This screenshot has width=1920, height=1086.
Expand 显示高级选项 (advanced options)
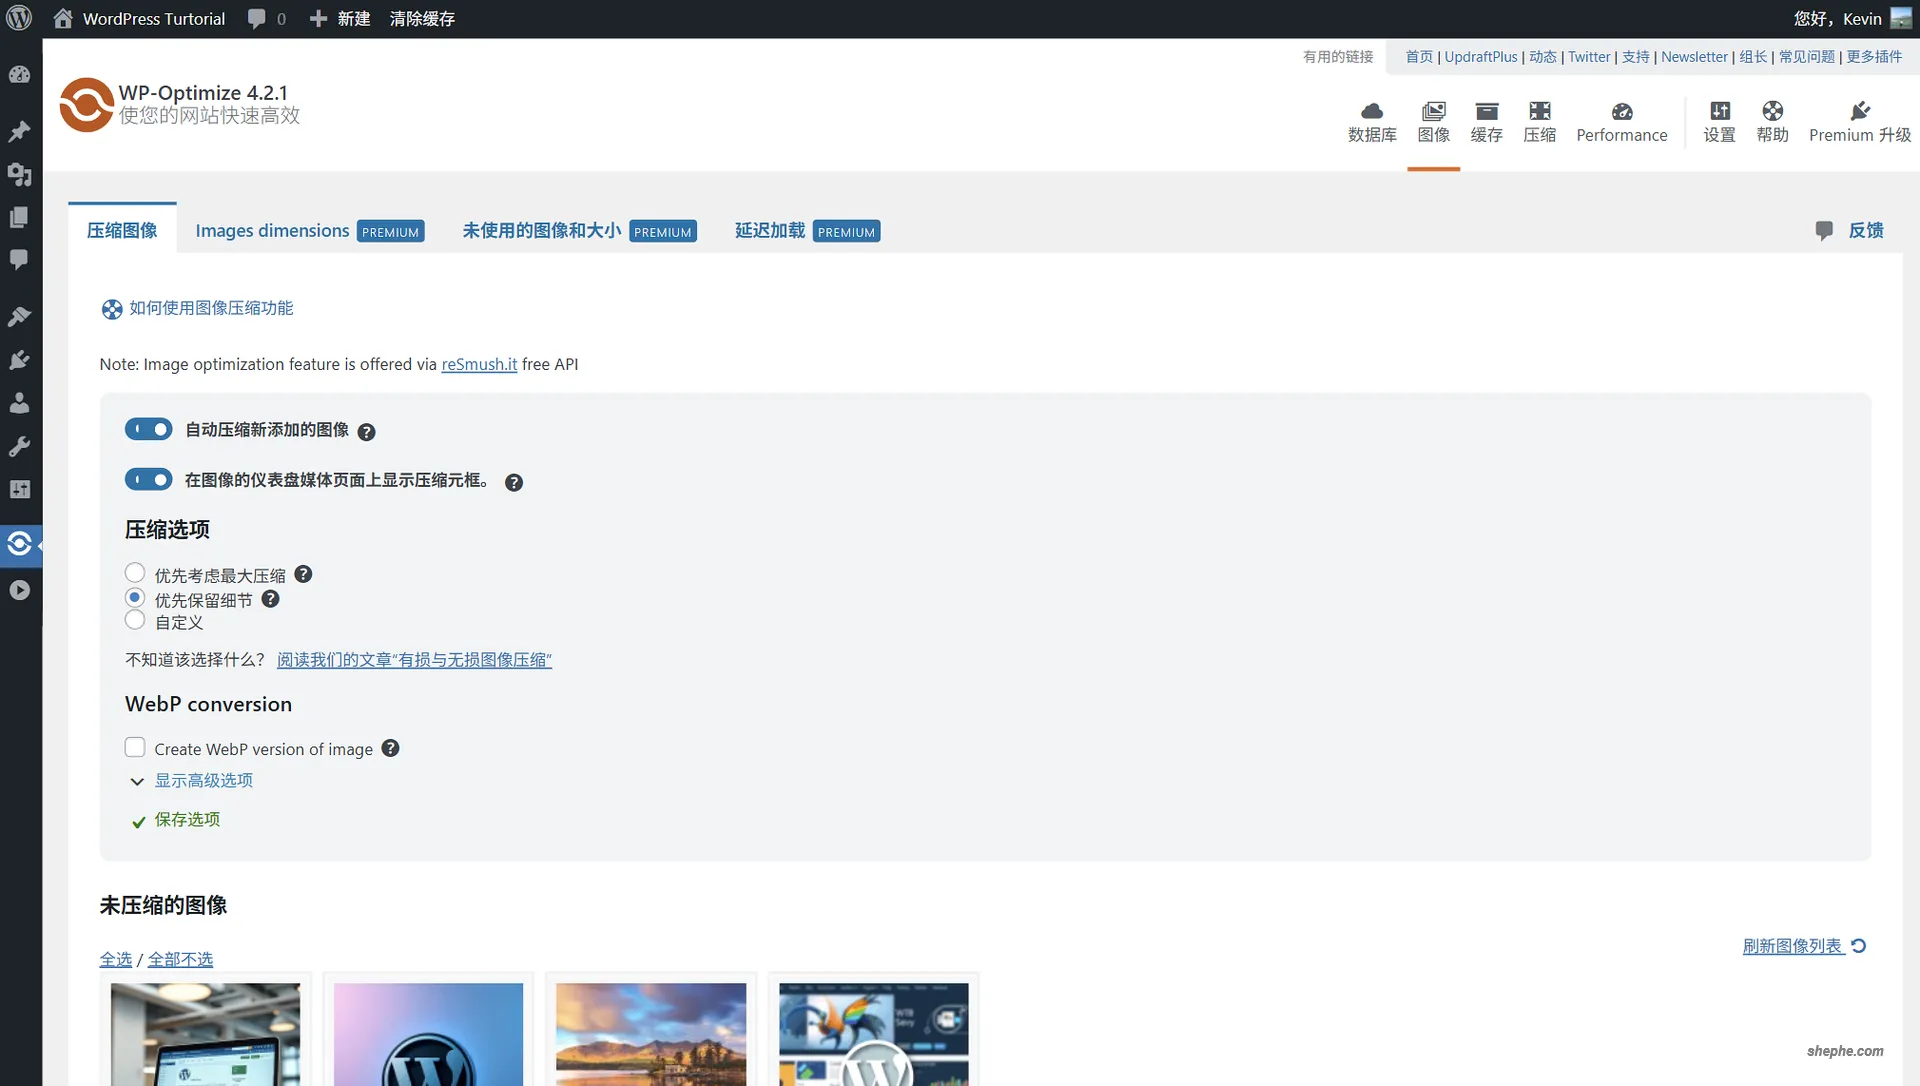[203, 780]
